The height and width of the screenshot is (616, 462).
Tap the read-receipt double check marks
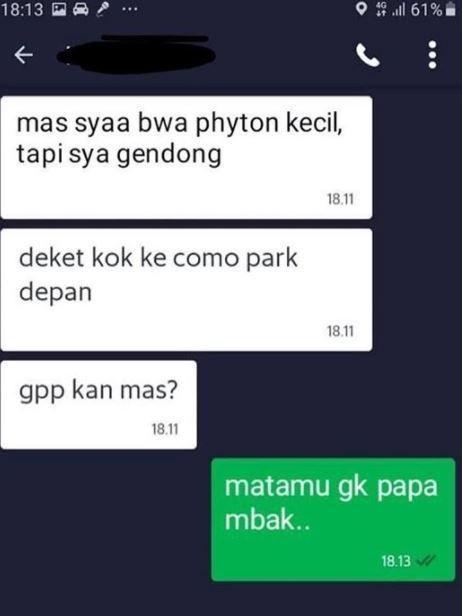point(425,561)
